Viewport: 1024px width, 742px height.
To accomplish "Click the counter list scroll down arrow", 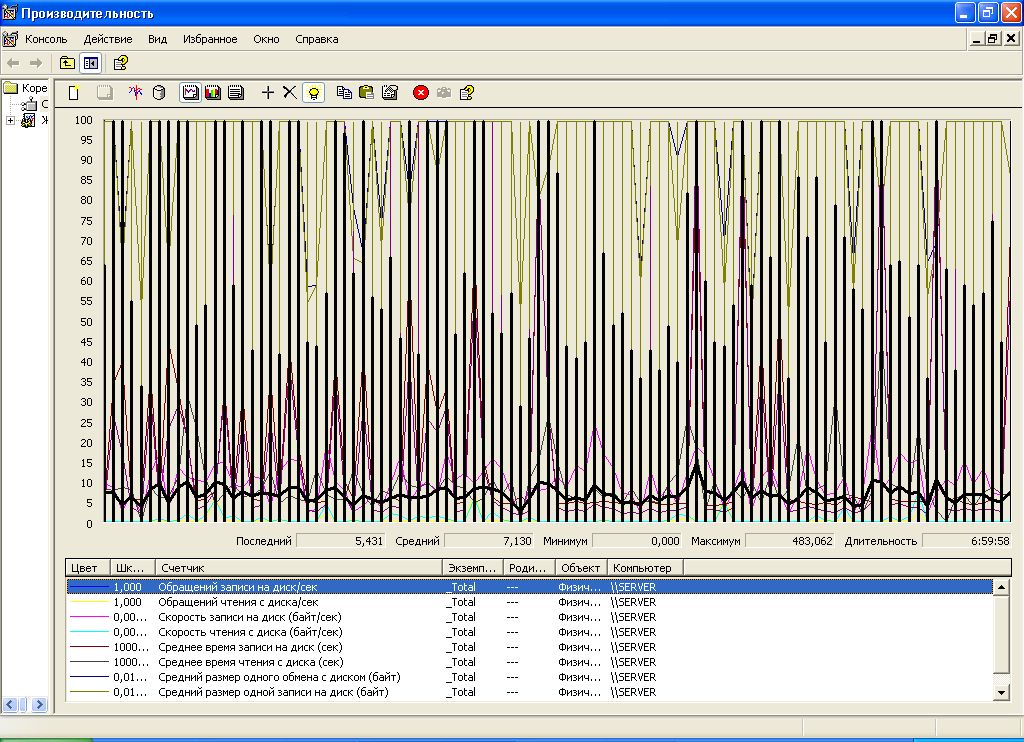I will [x=1003, y=692].
